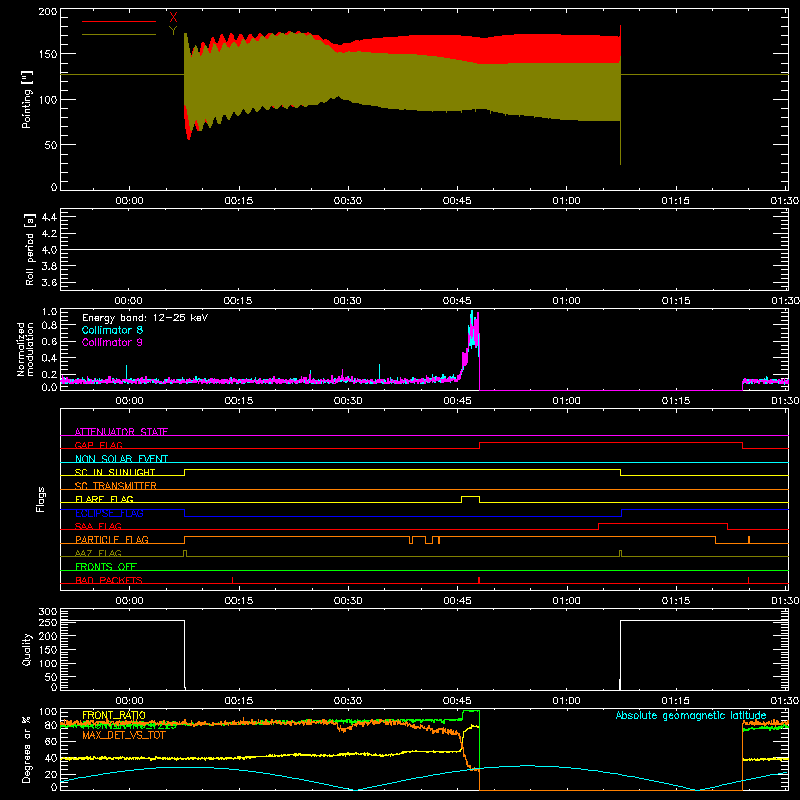Select the 00:00 time label under Quality plot

click(129, 701)
